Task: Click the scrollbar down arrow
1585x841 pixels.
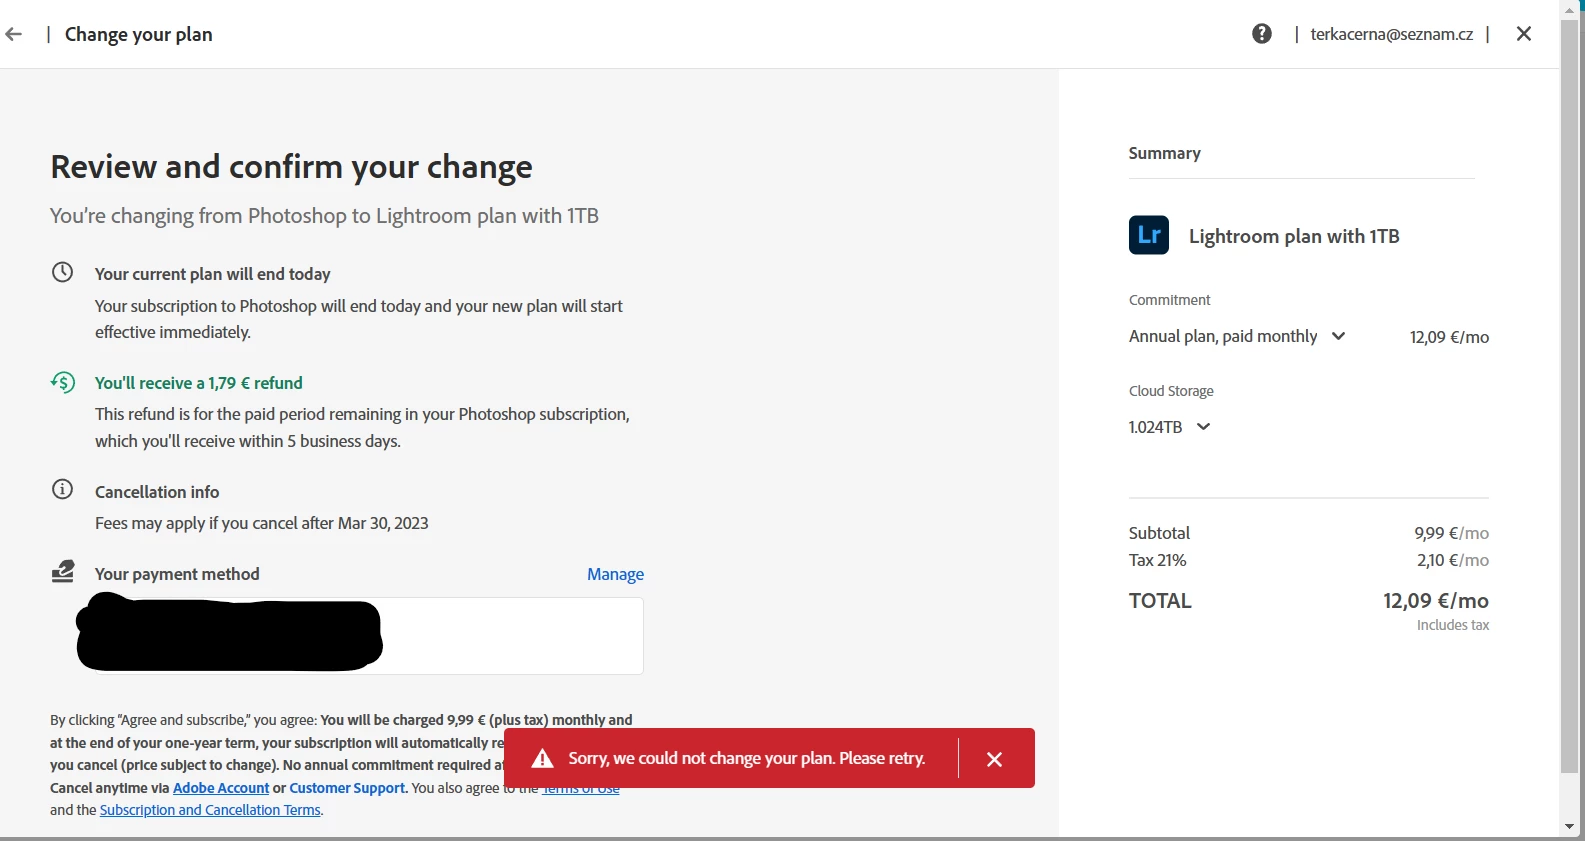Action: pyautogui.click(x=1569, y=827)
